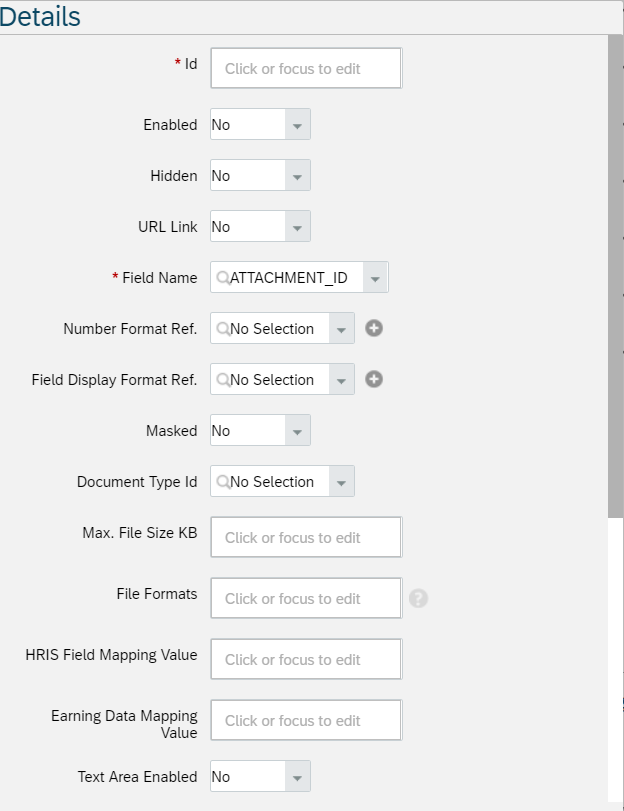Screen dimensions: 624x811
Task: Click the Earning Data Mapping Value field
Action: (x=306, y=720)
